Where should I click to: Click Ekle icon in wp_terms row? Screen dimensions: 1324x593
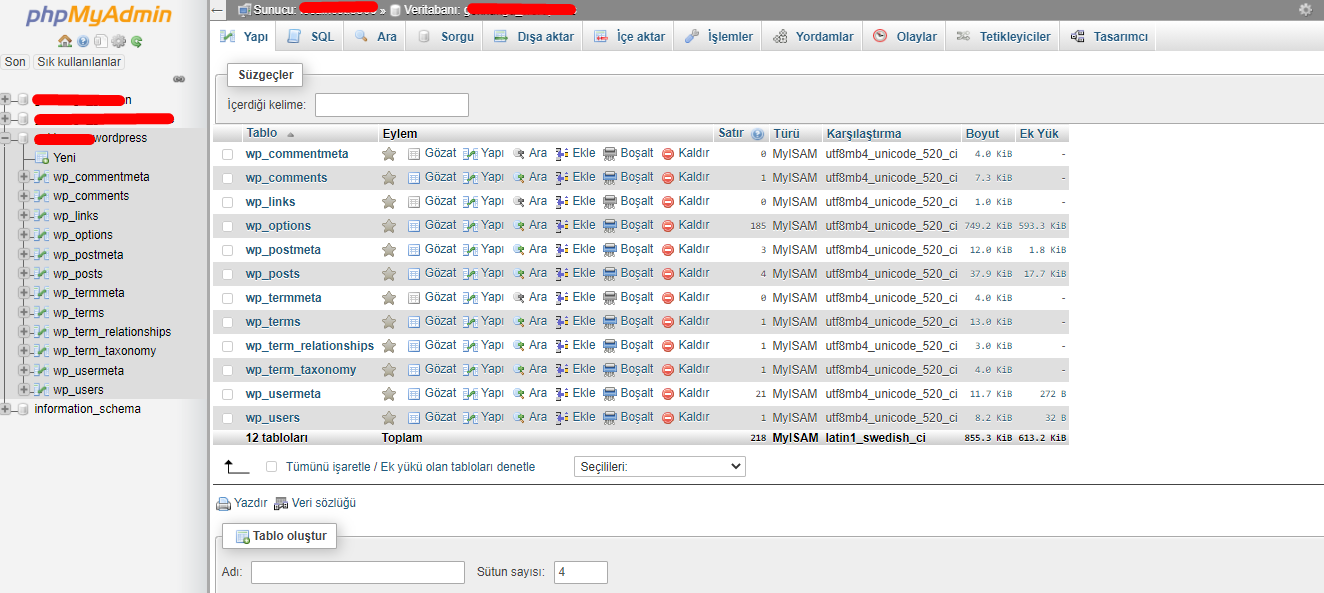[562, 322]
